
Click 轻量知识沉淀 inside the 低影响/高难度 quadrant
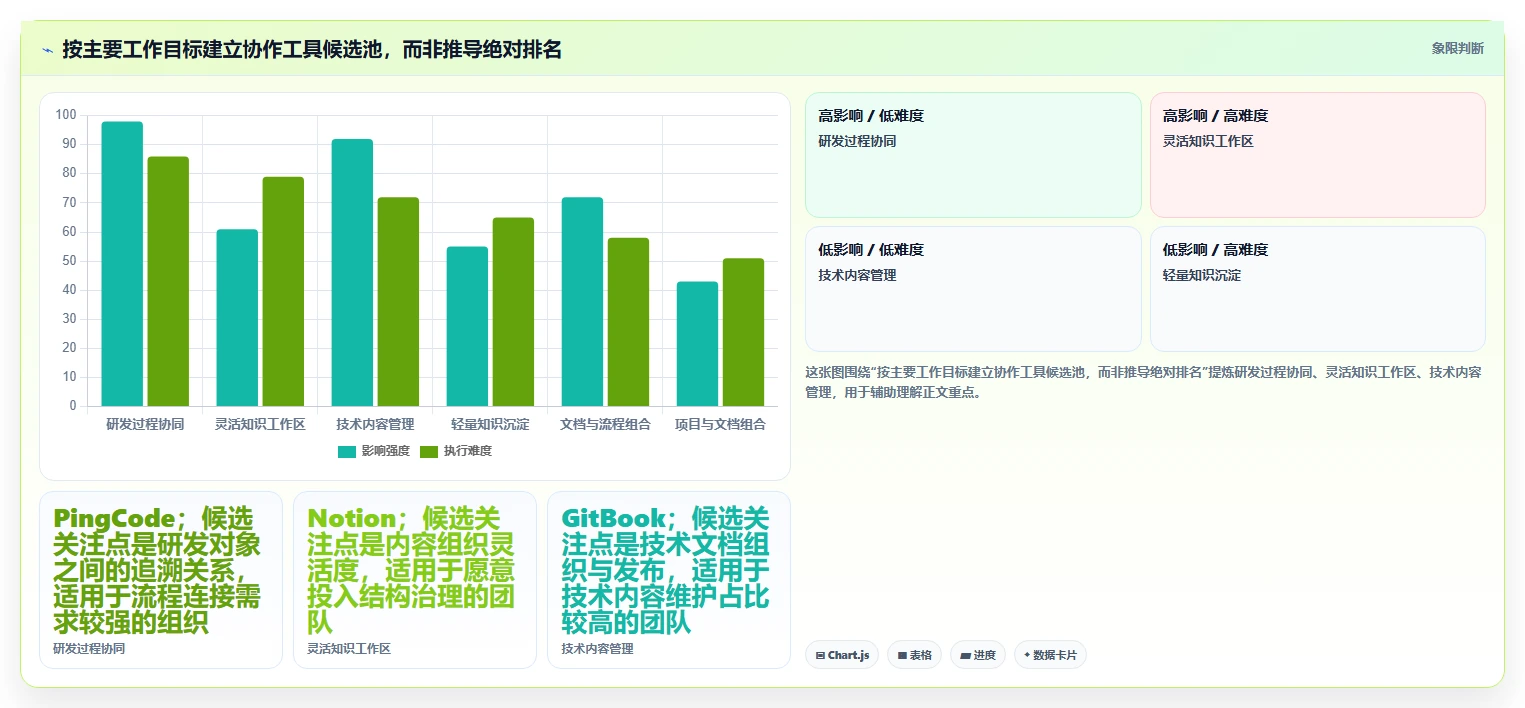[x=1201, y=275]
